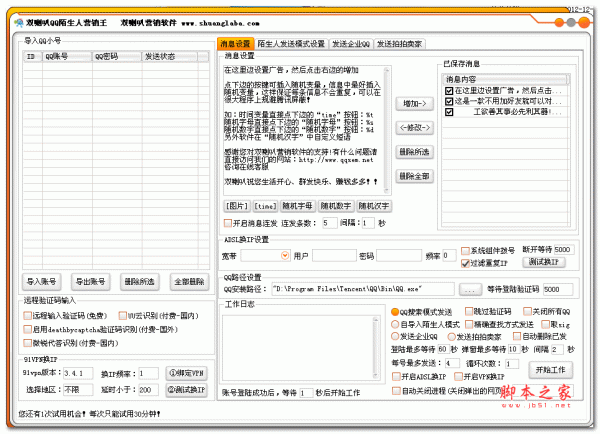
Task: Click 删除所选 beside message editor
Action: tap(414, 152)
